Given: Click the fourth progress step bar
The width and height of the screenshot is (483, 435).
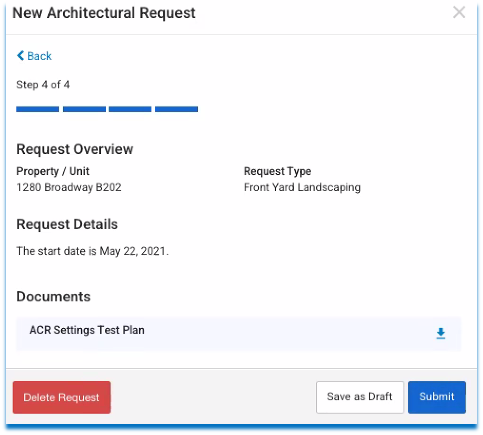Looking at the screenshot, I should pyautogui.click(x=176, y=109).
